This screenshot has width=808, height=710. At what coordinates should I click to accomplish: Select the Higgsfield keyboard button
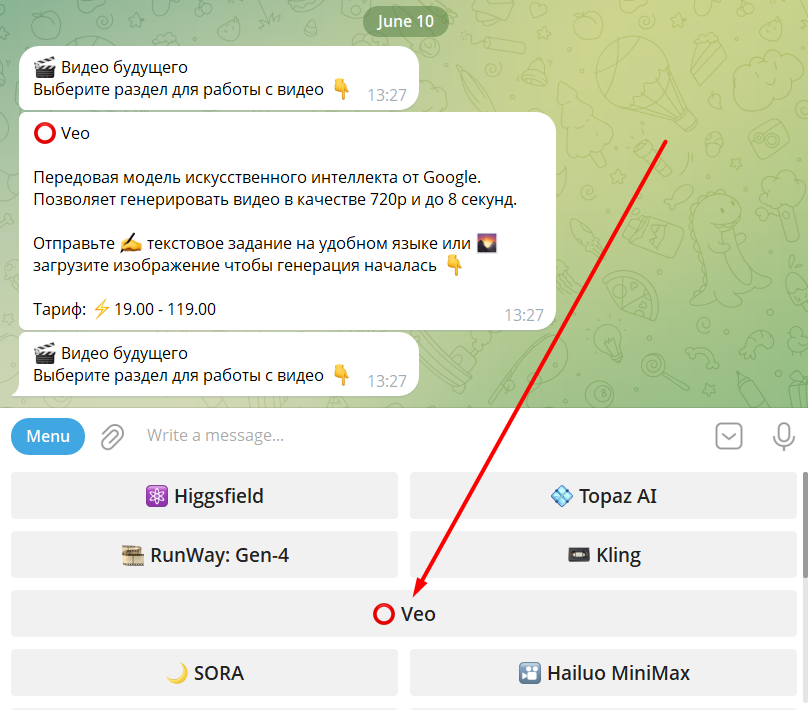click(x=204, y=496)
